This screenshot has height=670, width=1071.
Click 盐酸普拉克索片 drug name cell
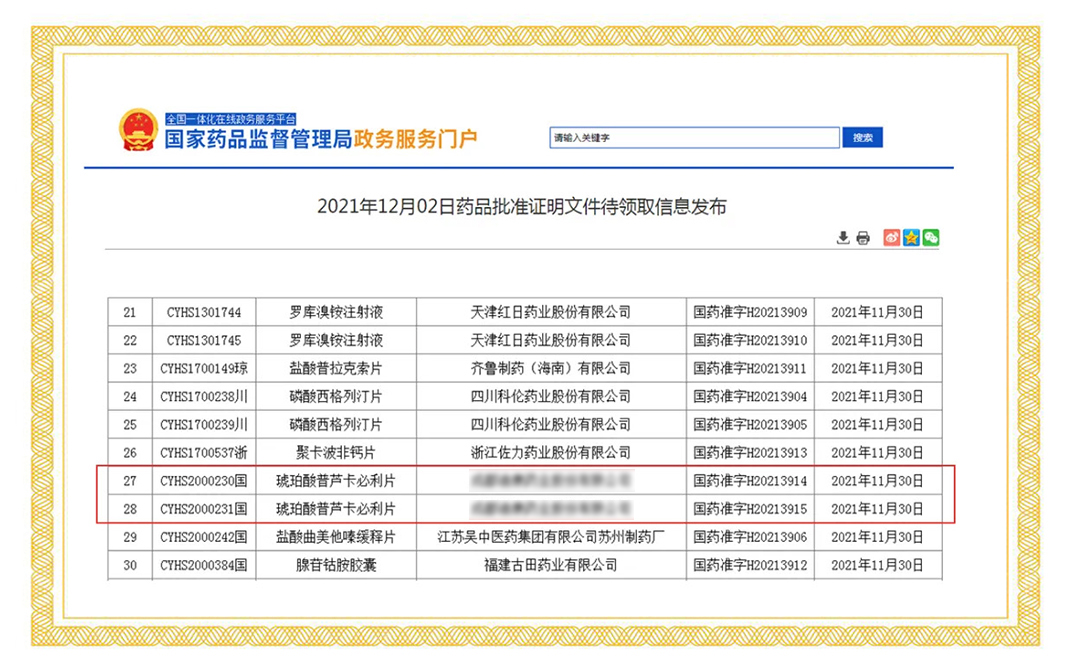pyautogui.click(x=336, y=368)
